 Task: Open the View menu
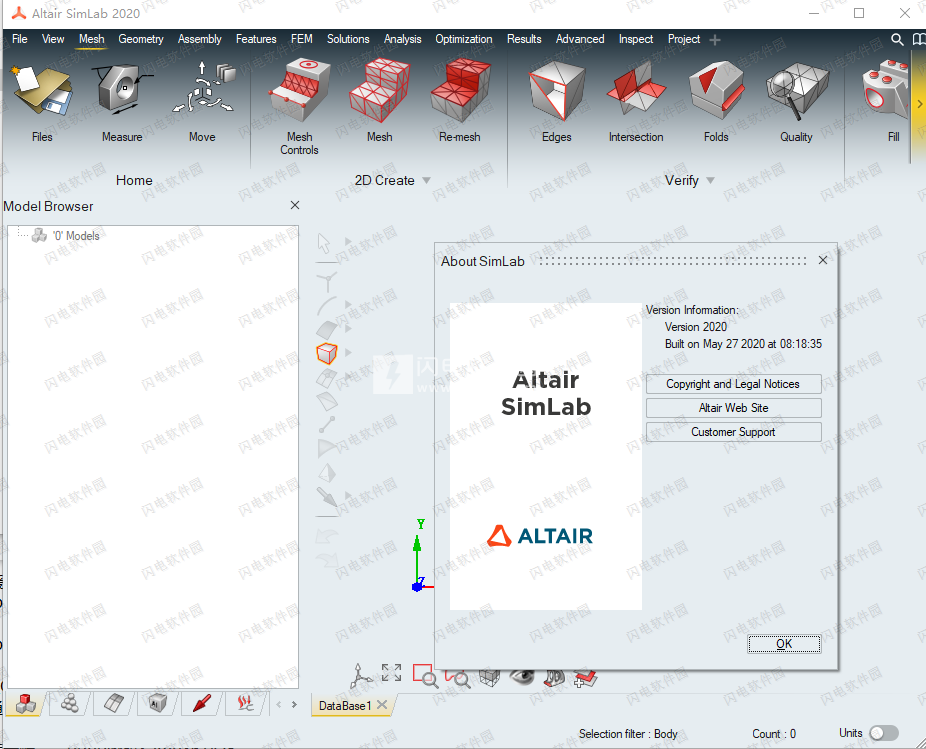coord(53,39)
